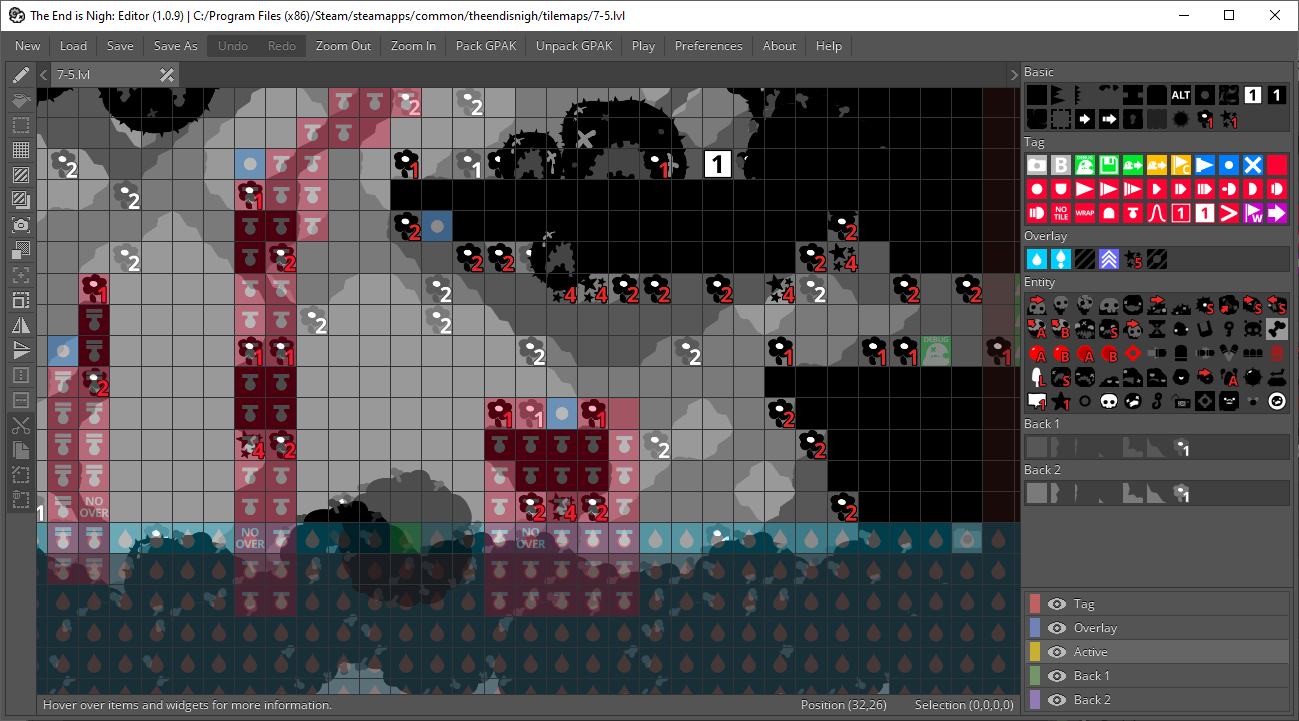Hide the Active layer with its eye

point(1057,652)
